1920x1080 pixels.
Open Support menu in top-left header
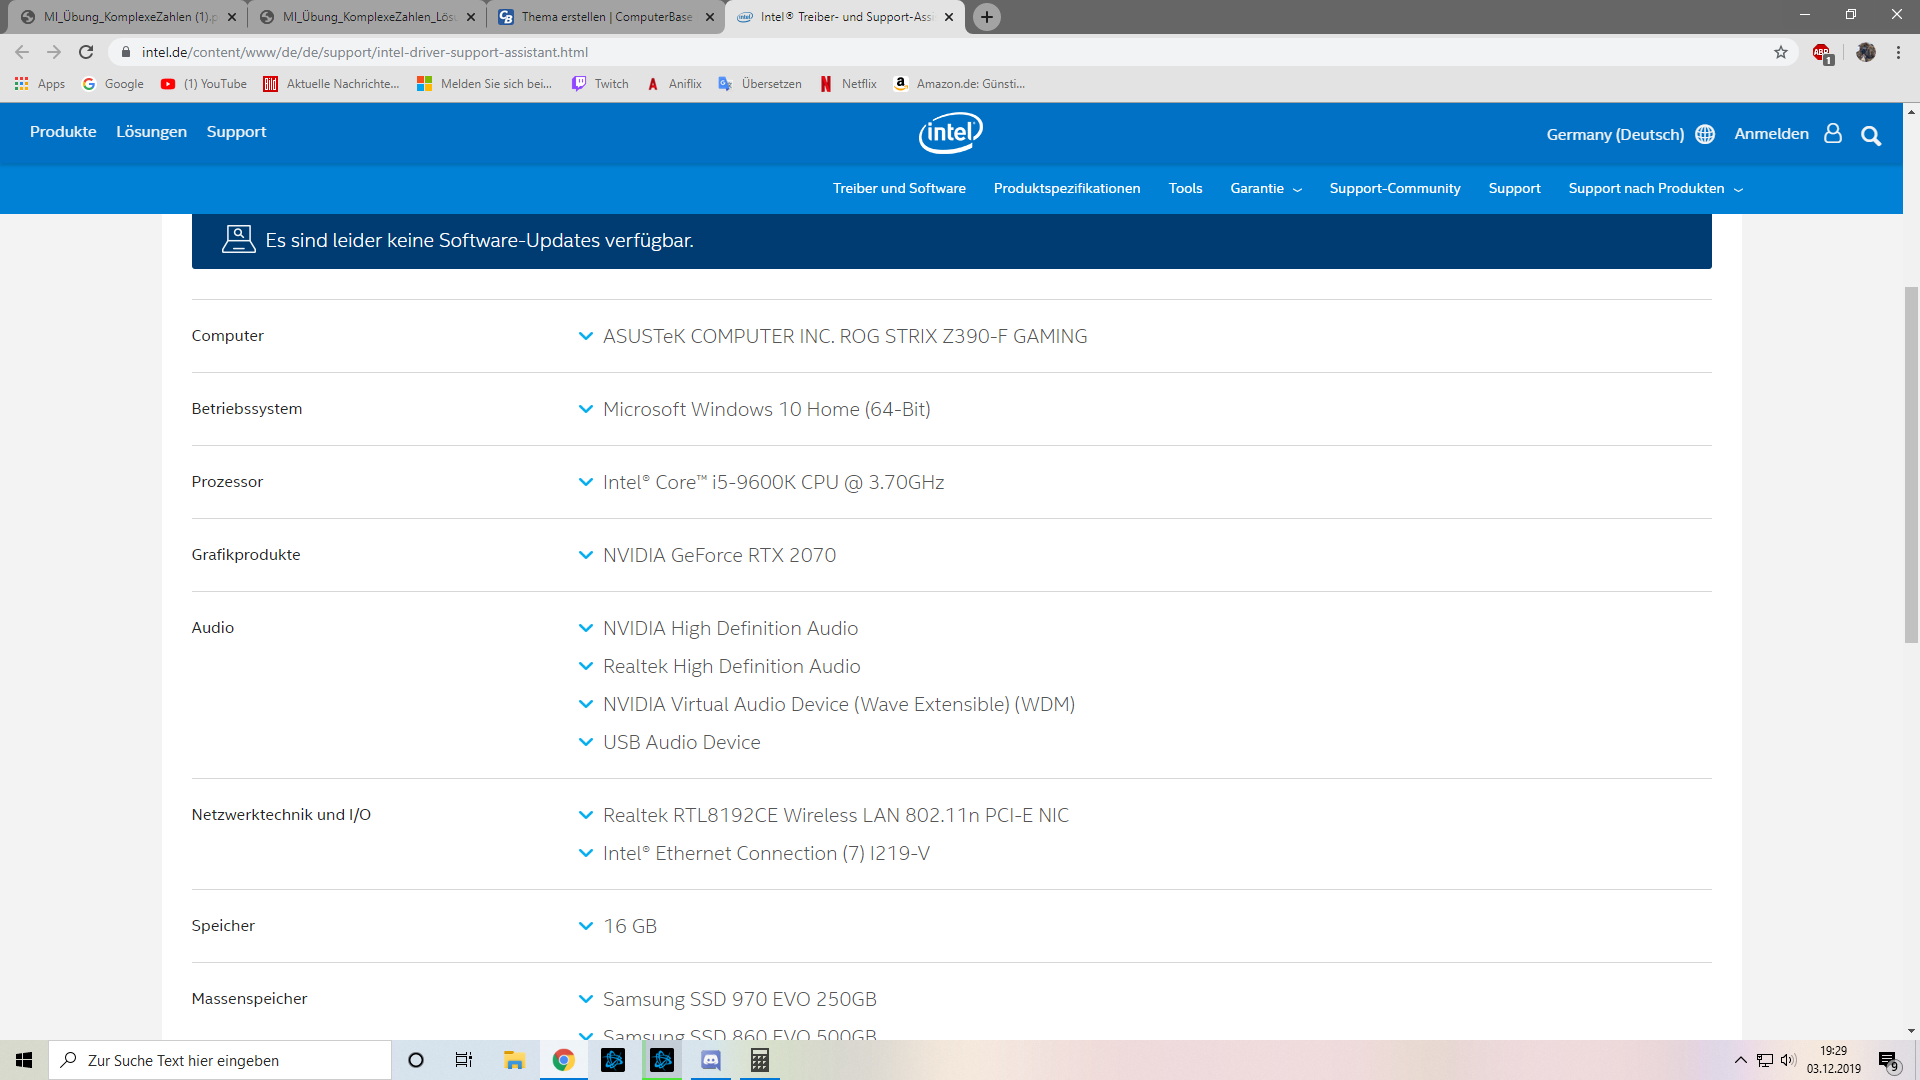pyautogui.click(x=236, y=132)
